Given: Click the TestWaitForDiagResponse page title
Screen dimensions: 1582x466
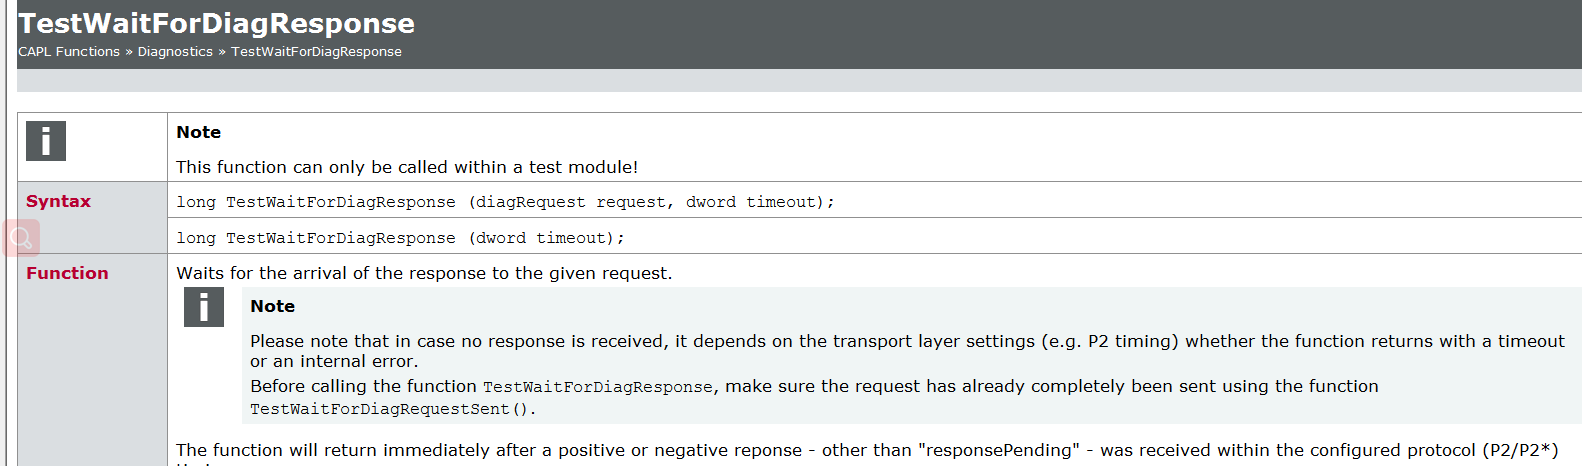Looking at the screenshot, I should (217, 23).
